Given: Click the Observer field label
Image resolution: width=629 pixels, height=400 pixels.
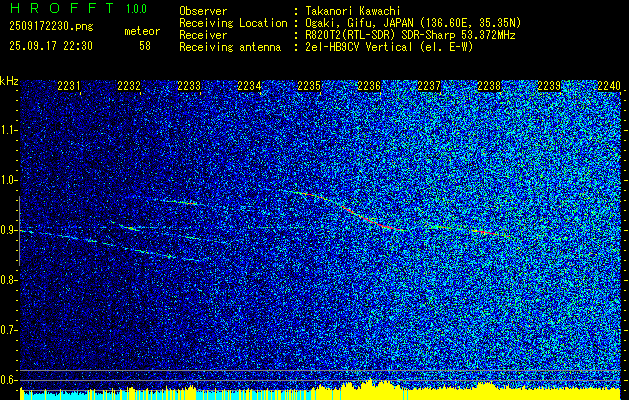Looking at the screenshot, I should 203,11.
